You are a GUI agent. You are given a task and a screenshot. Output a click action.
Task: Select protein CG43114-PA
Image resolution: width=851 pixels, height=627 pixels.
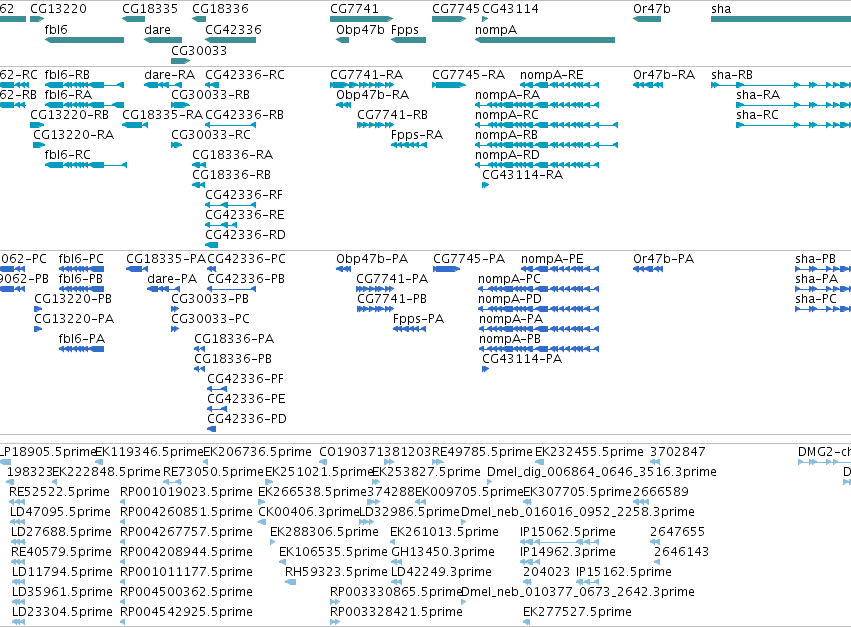[x=522, y=359]
